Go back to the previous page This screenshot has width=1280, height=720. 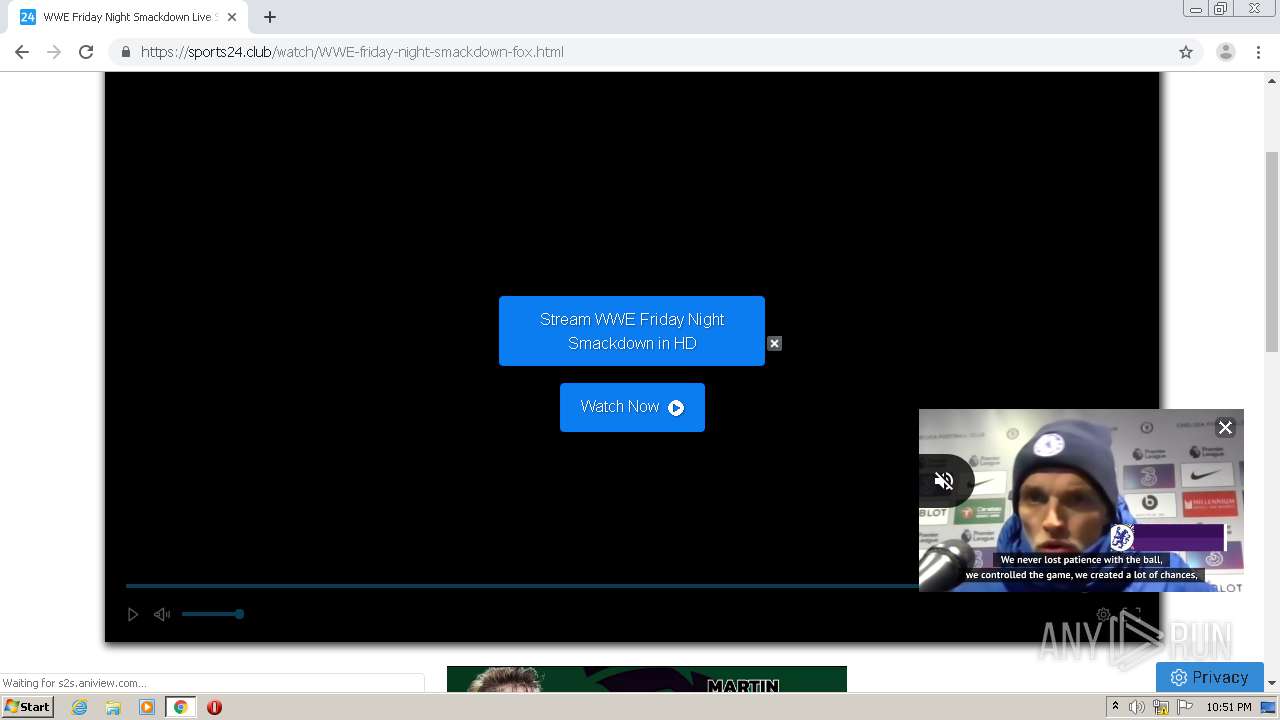coord(22,52)
